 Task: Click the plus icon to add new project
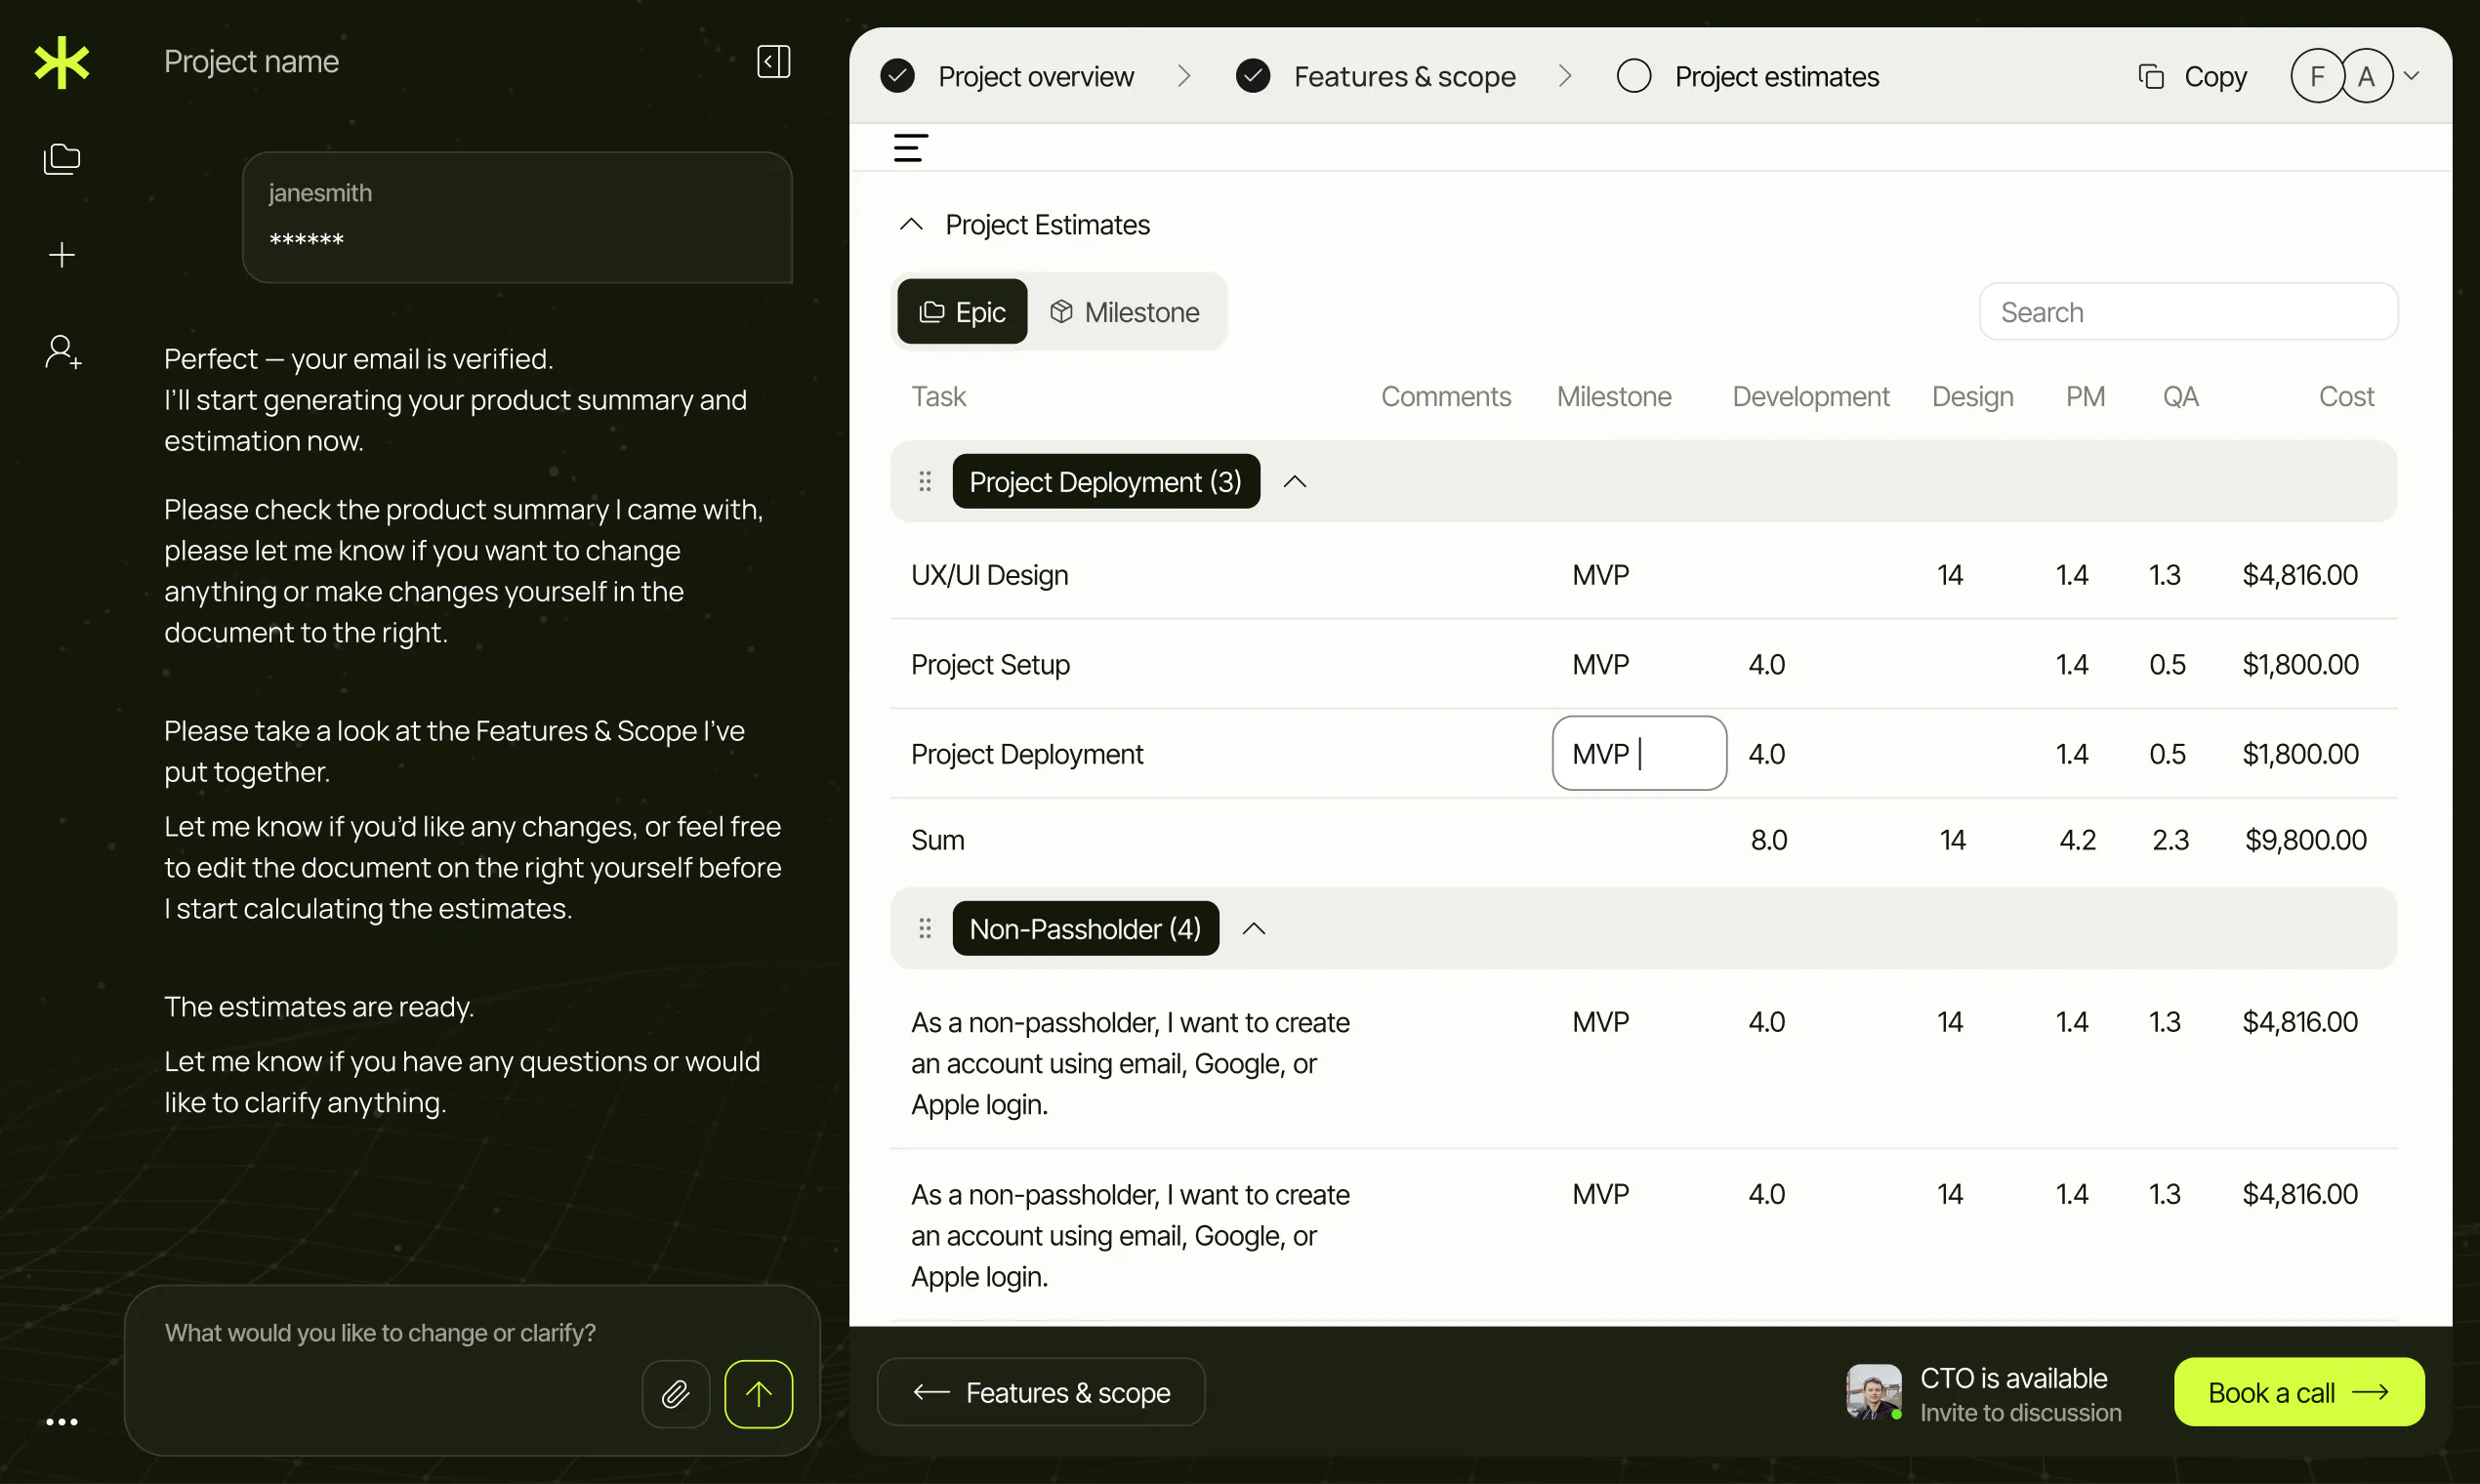click(62, 255)
